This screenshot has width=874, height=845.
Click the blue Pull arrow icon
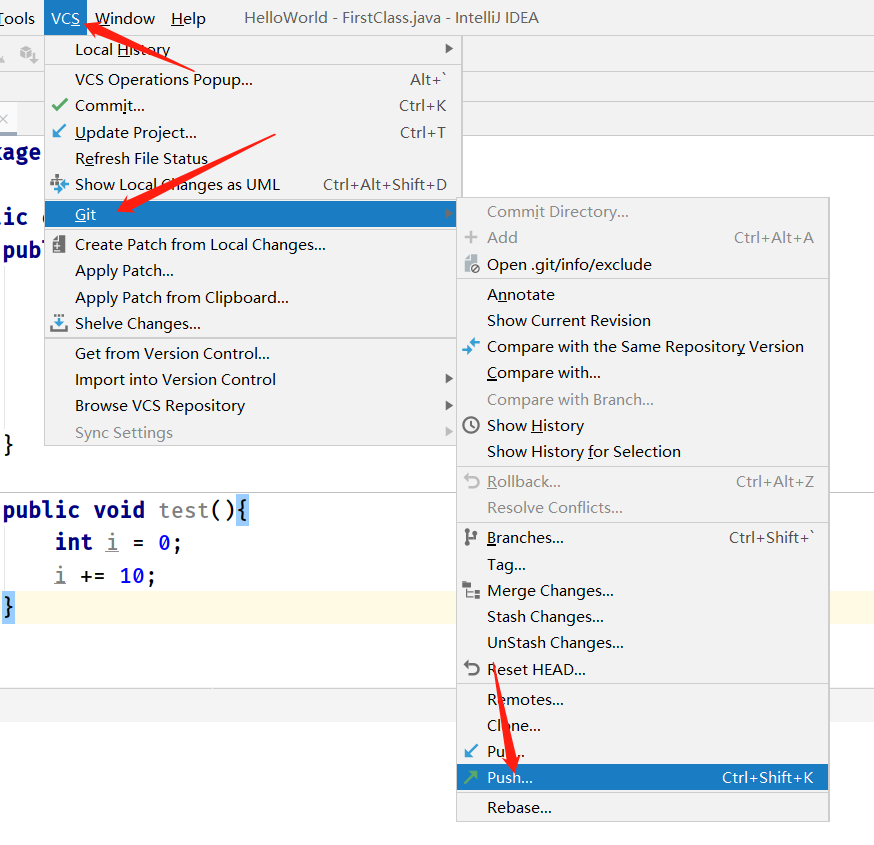click(471, 751)
